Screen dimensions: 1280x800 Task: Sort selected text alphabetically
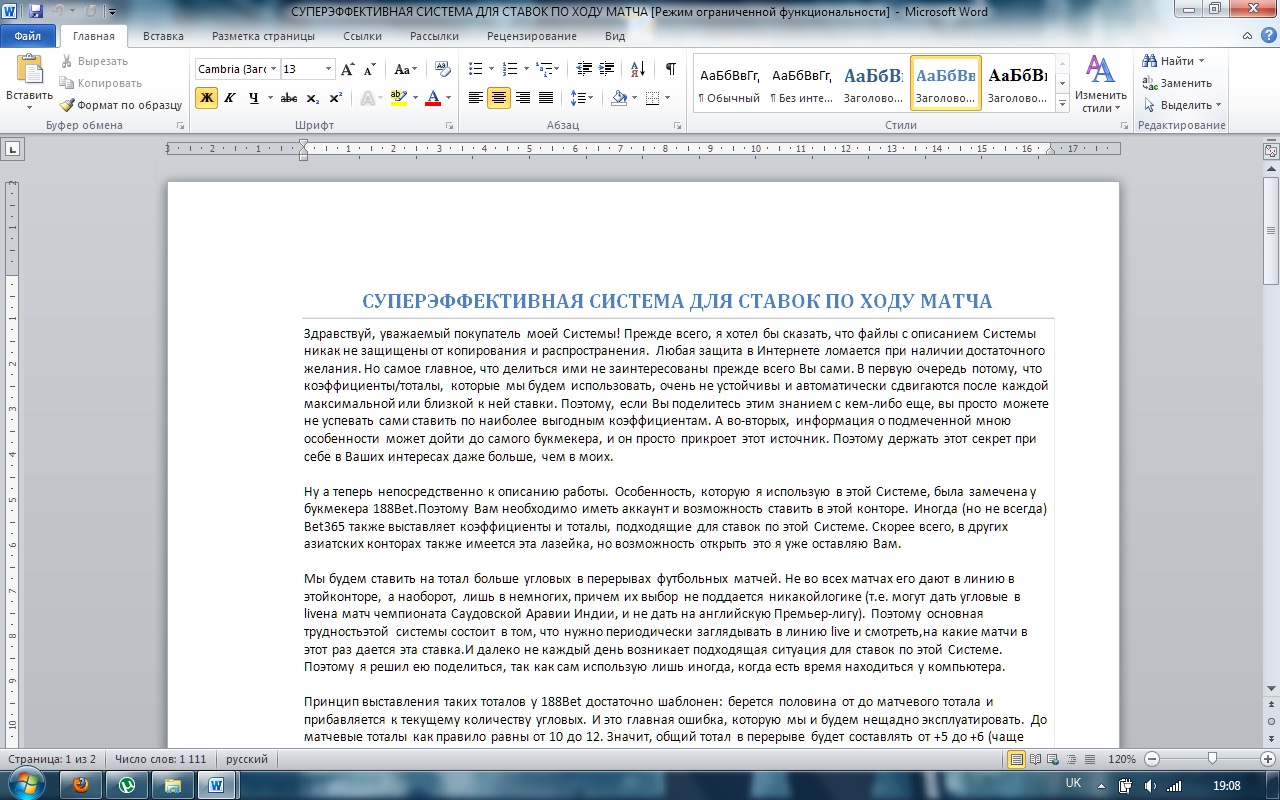(x=638, y=69)
